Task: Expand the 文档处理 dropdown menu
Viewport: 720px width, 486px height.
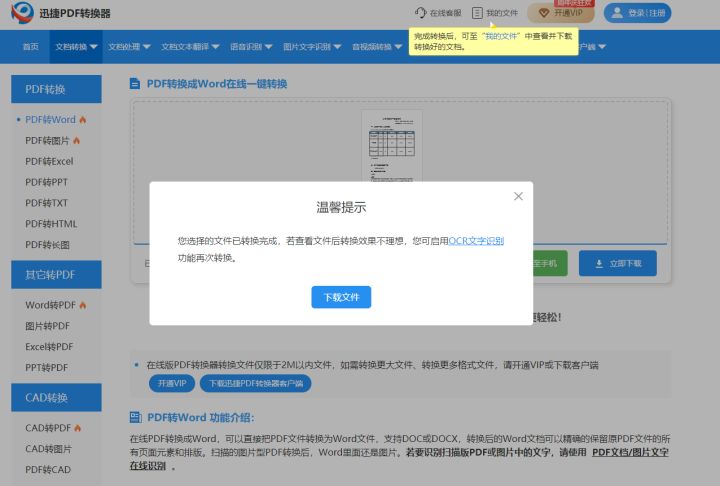Action: 129,47
